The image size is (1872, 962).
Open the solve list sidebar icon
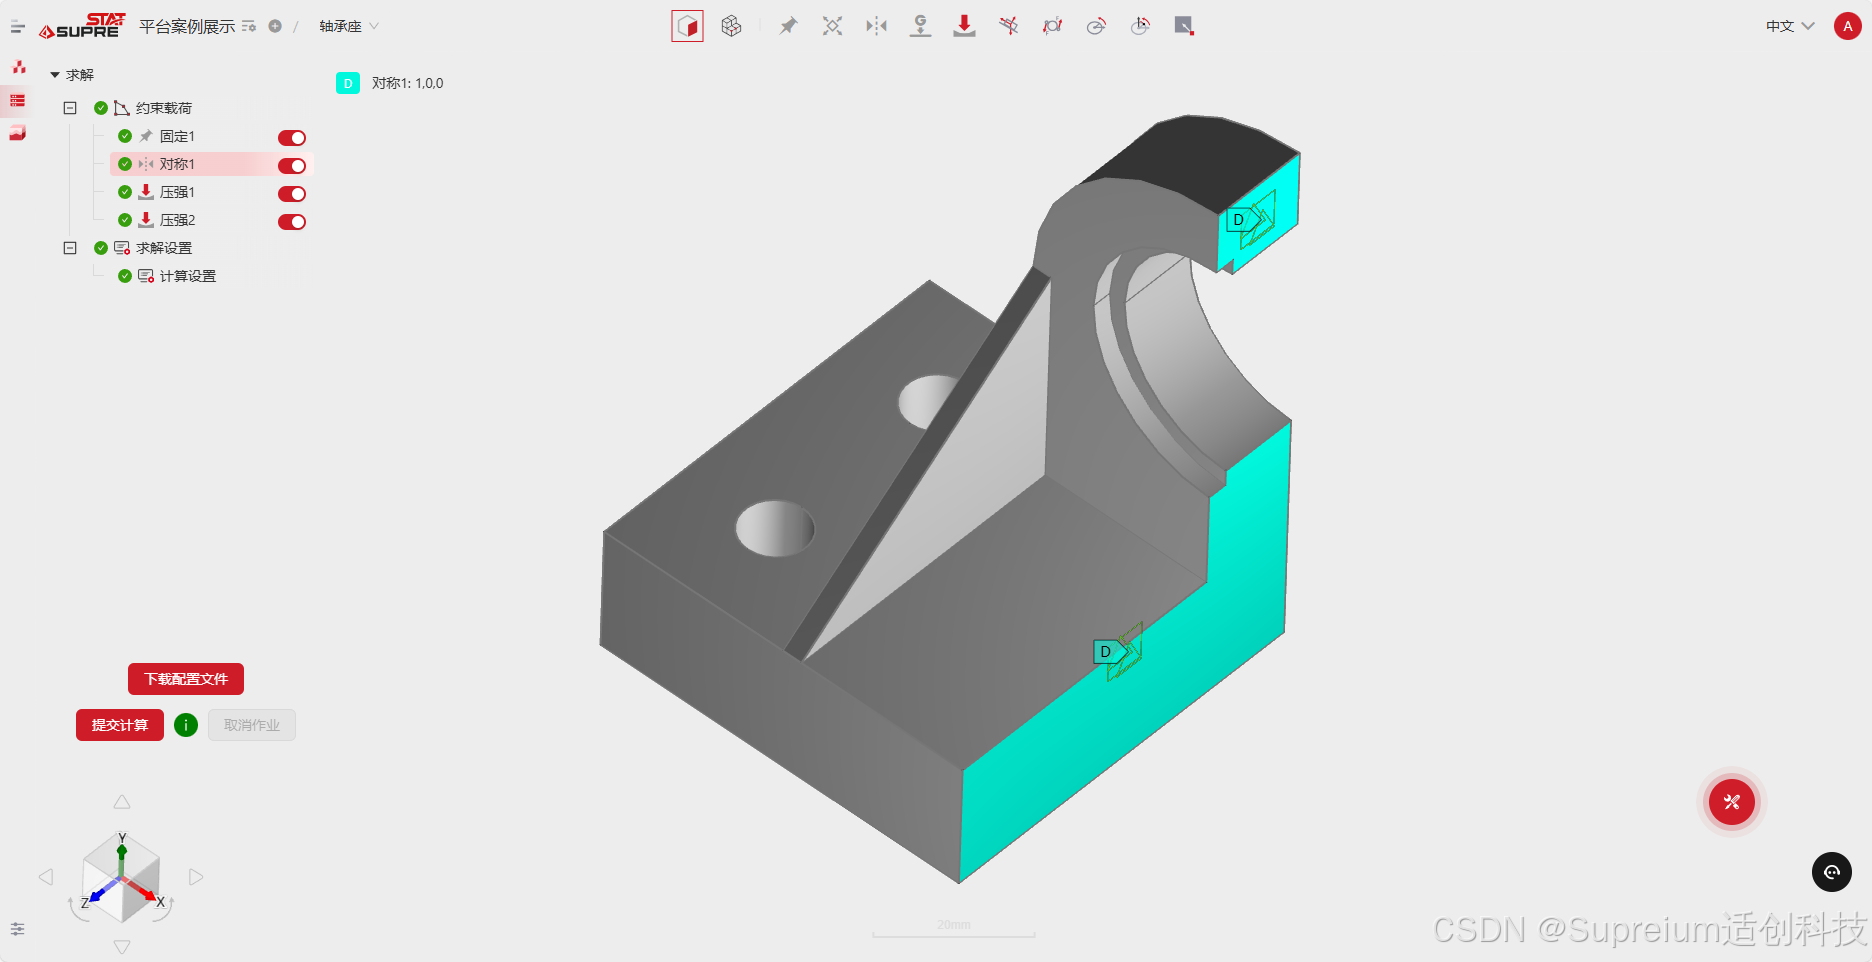[x=18, y=100]
